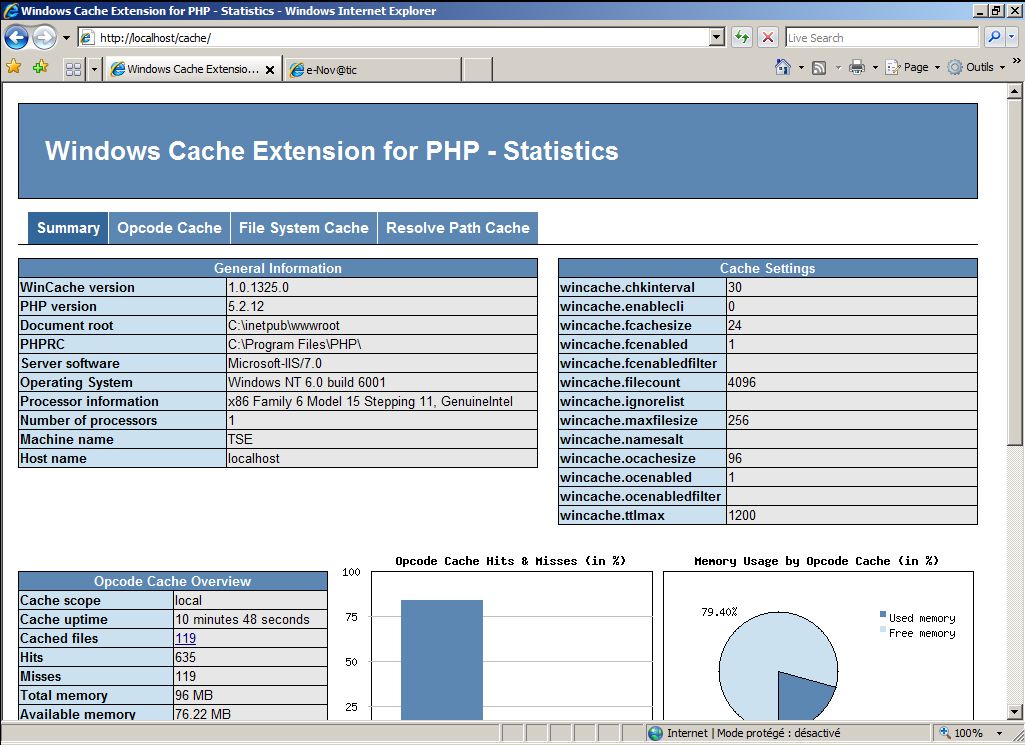This screenshot has width=1025, height=745.
Task: Click the Internet Explorer icon in title bar
Action: 11,10
